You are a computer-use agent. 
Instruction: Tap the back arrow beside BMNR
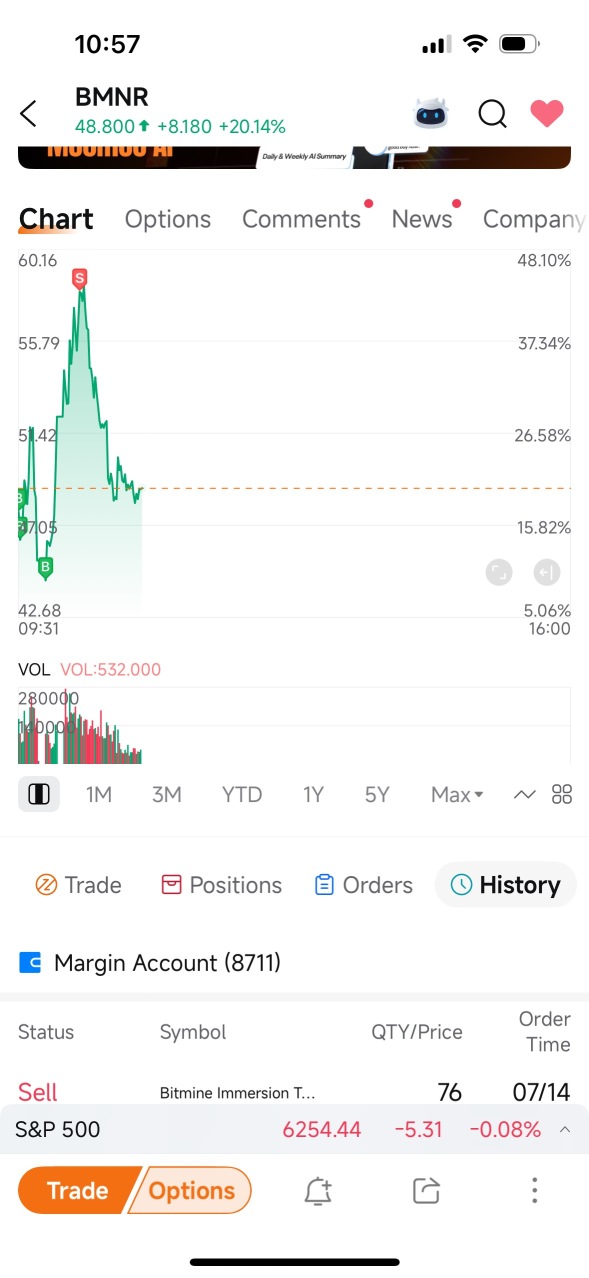tap(29, 113)
